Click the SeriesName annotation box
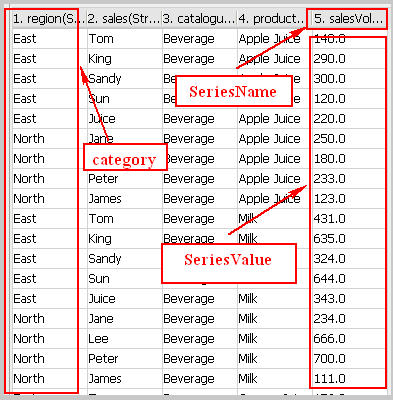This screenshot has width=393, height=400. point(233,91)
